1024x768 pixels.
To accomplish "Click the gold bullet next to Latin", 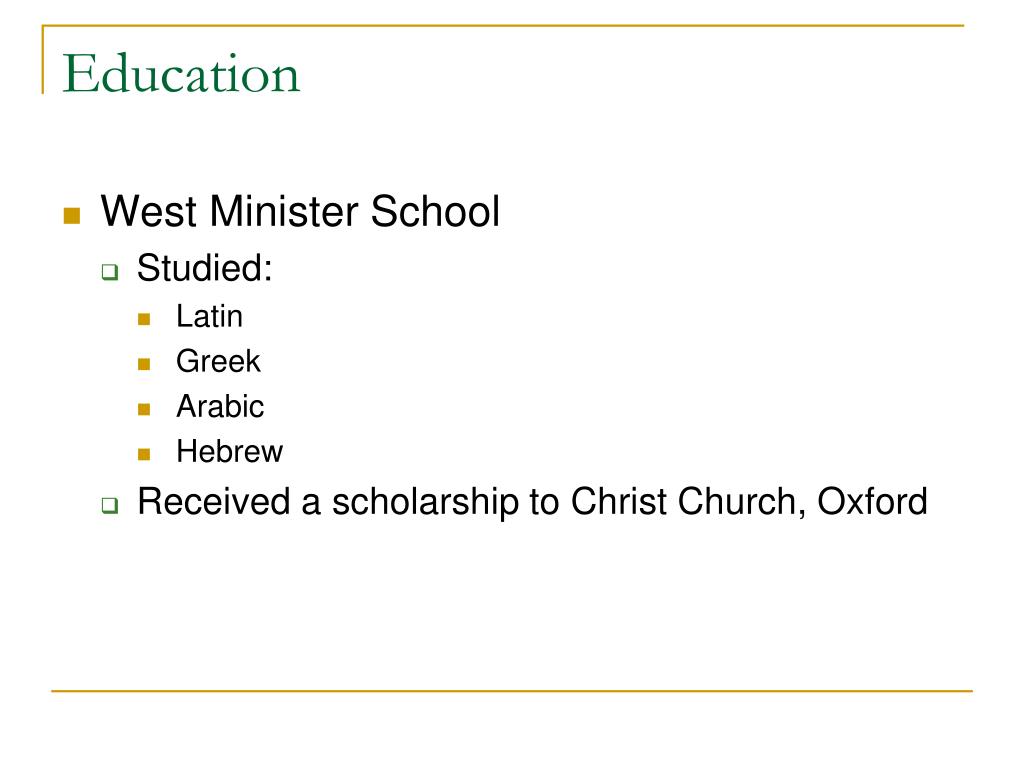I will tap(144, 319).
